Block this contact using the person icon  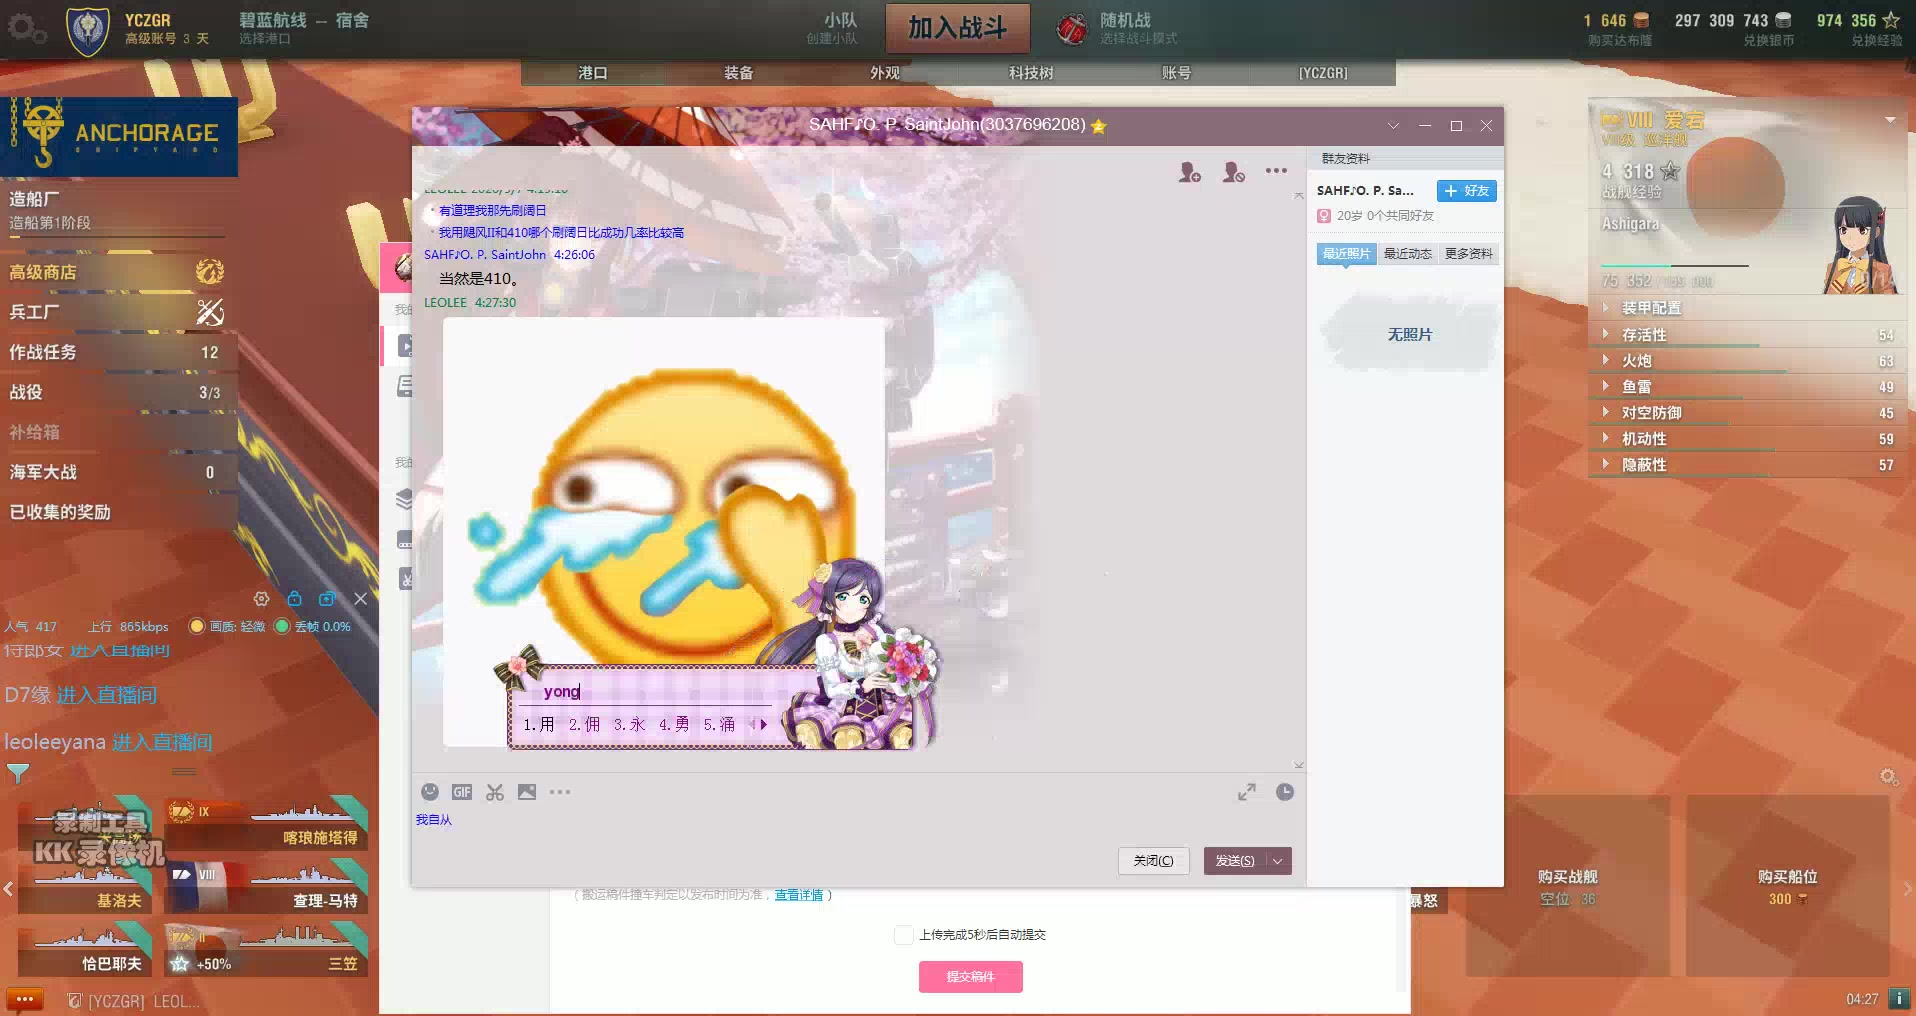[1234, 172]
